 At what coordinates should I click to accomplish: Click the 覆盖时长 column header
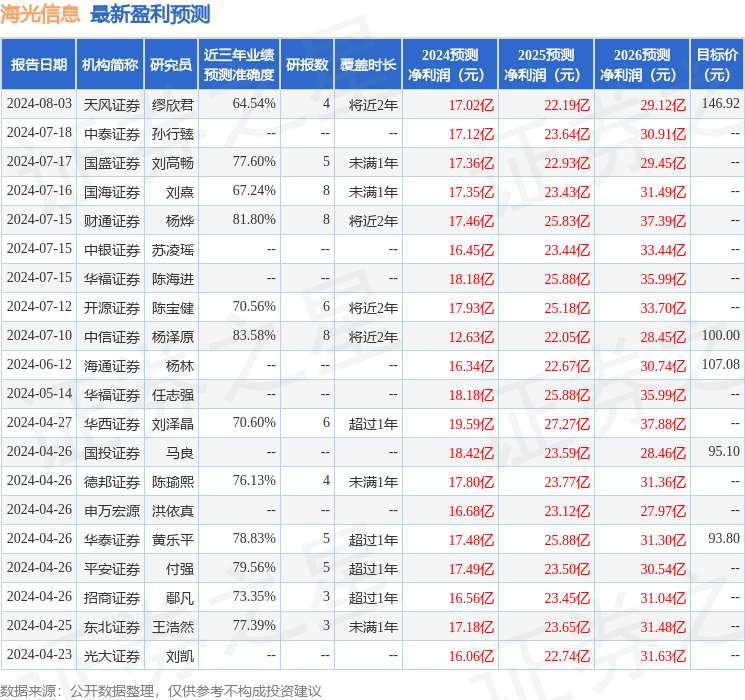(368, 65)
